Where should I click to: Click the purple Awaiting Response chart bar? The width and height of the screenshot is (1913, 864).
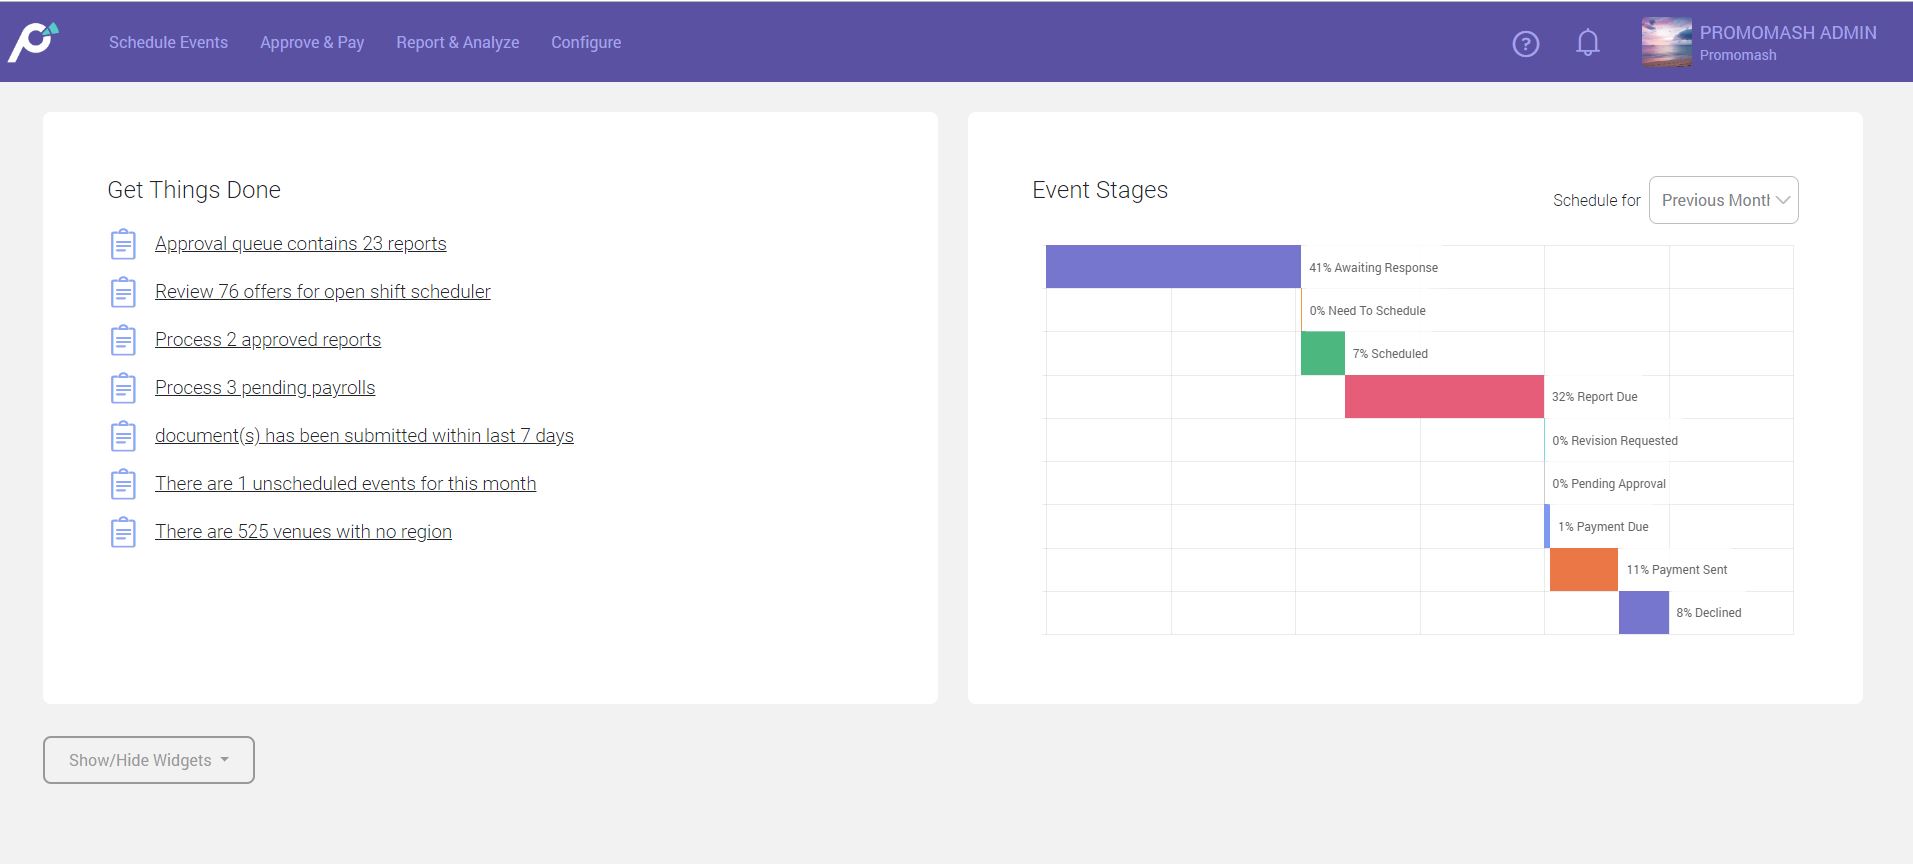pos(1173,267)
